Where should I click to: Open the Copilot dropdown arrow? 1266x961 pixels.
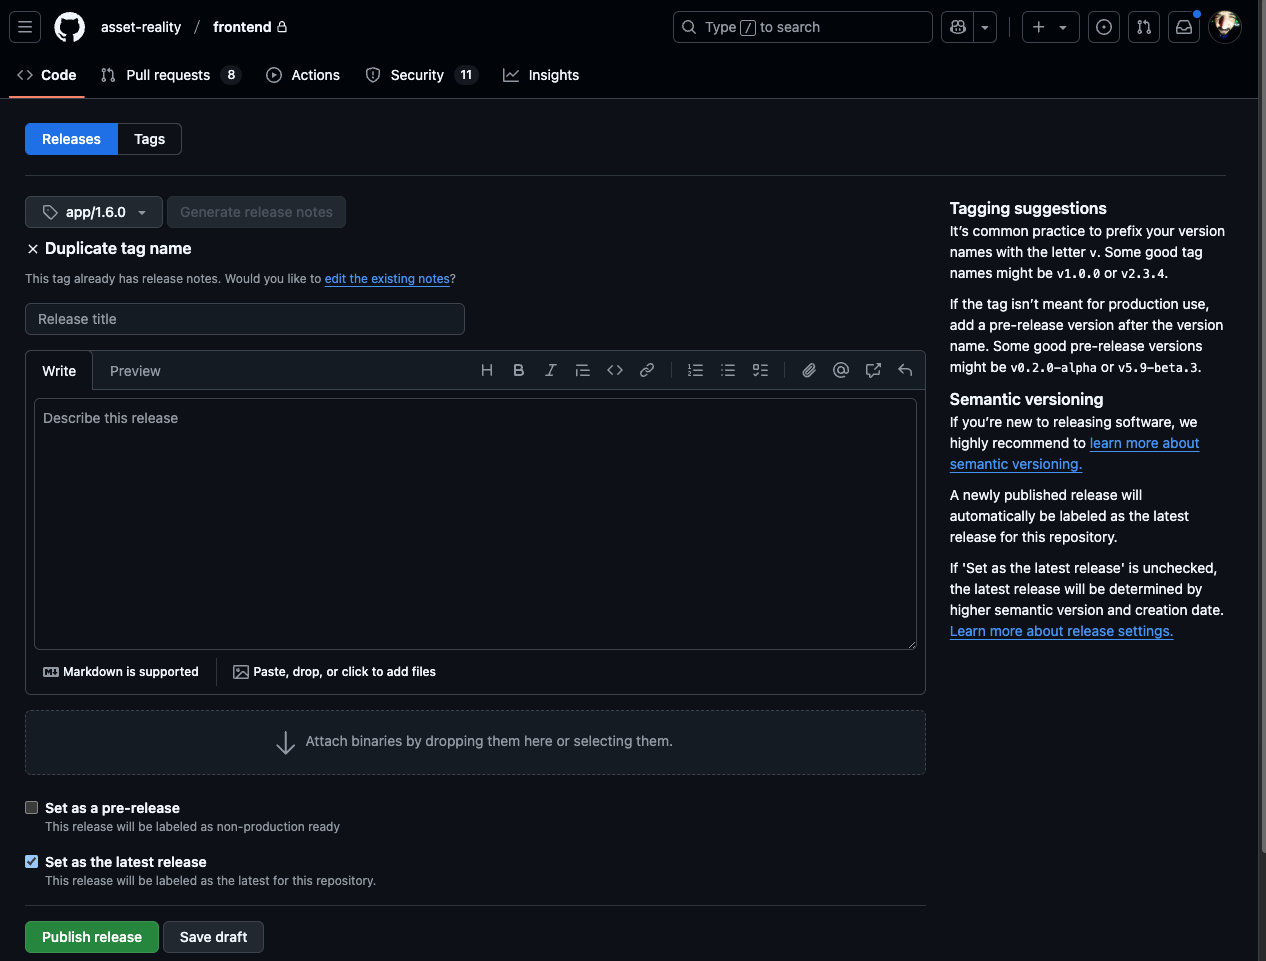[x=985, y=27]
